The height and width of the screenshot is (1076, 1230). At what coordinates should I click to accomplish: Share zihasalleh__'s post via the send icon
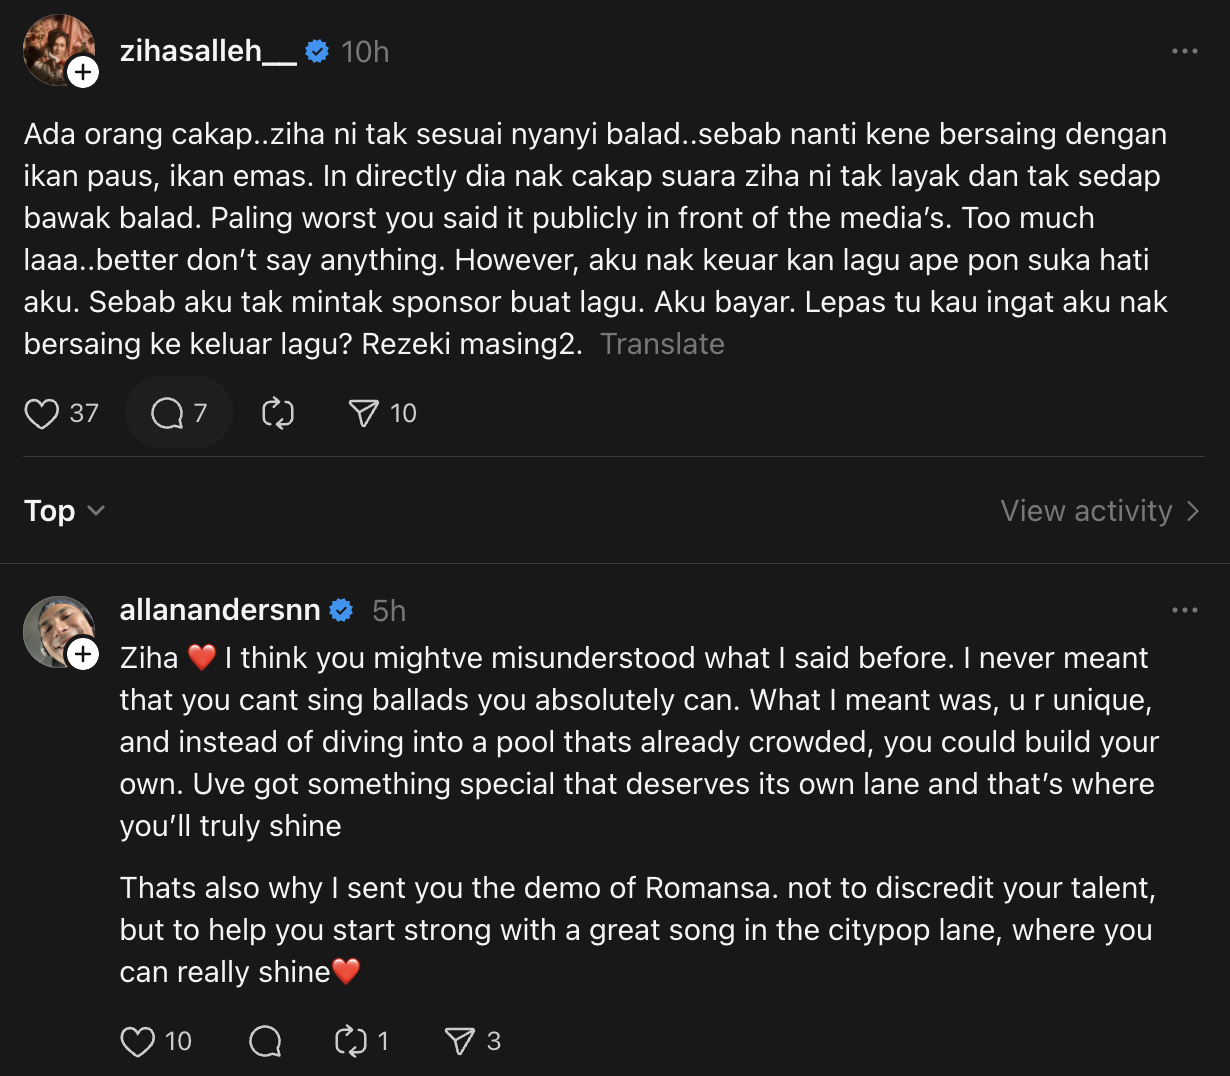pyautogui.click(x=363, y=414)
